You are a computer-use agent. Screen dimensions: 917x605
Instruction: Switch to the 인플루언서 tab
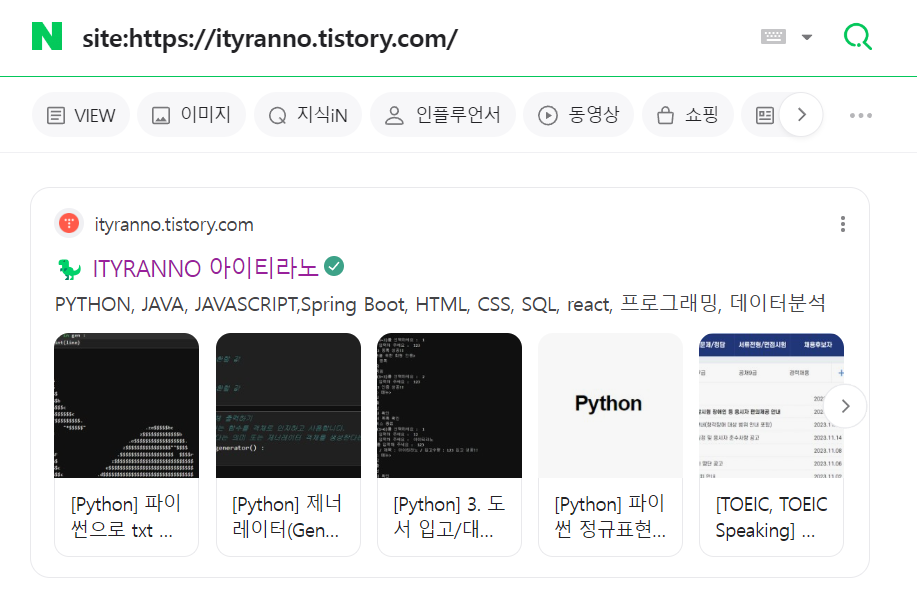point(443,115)
